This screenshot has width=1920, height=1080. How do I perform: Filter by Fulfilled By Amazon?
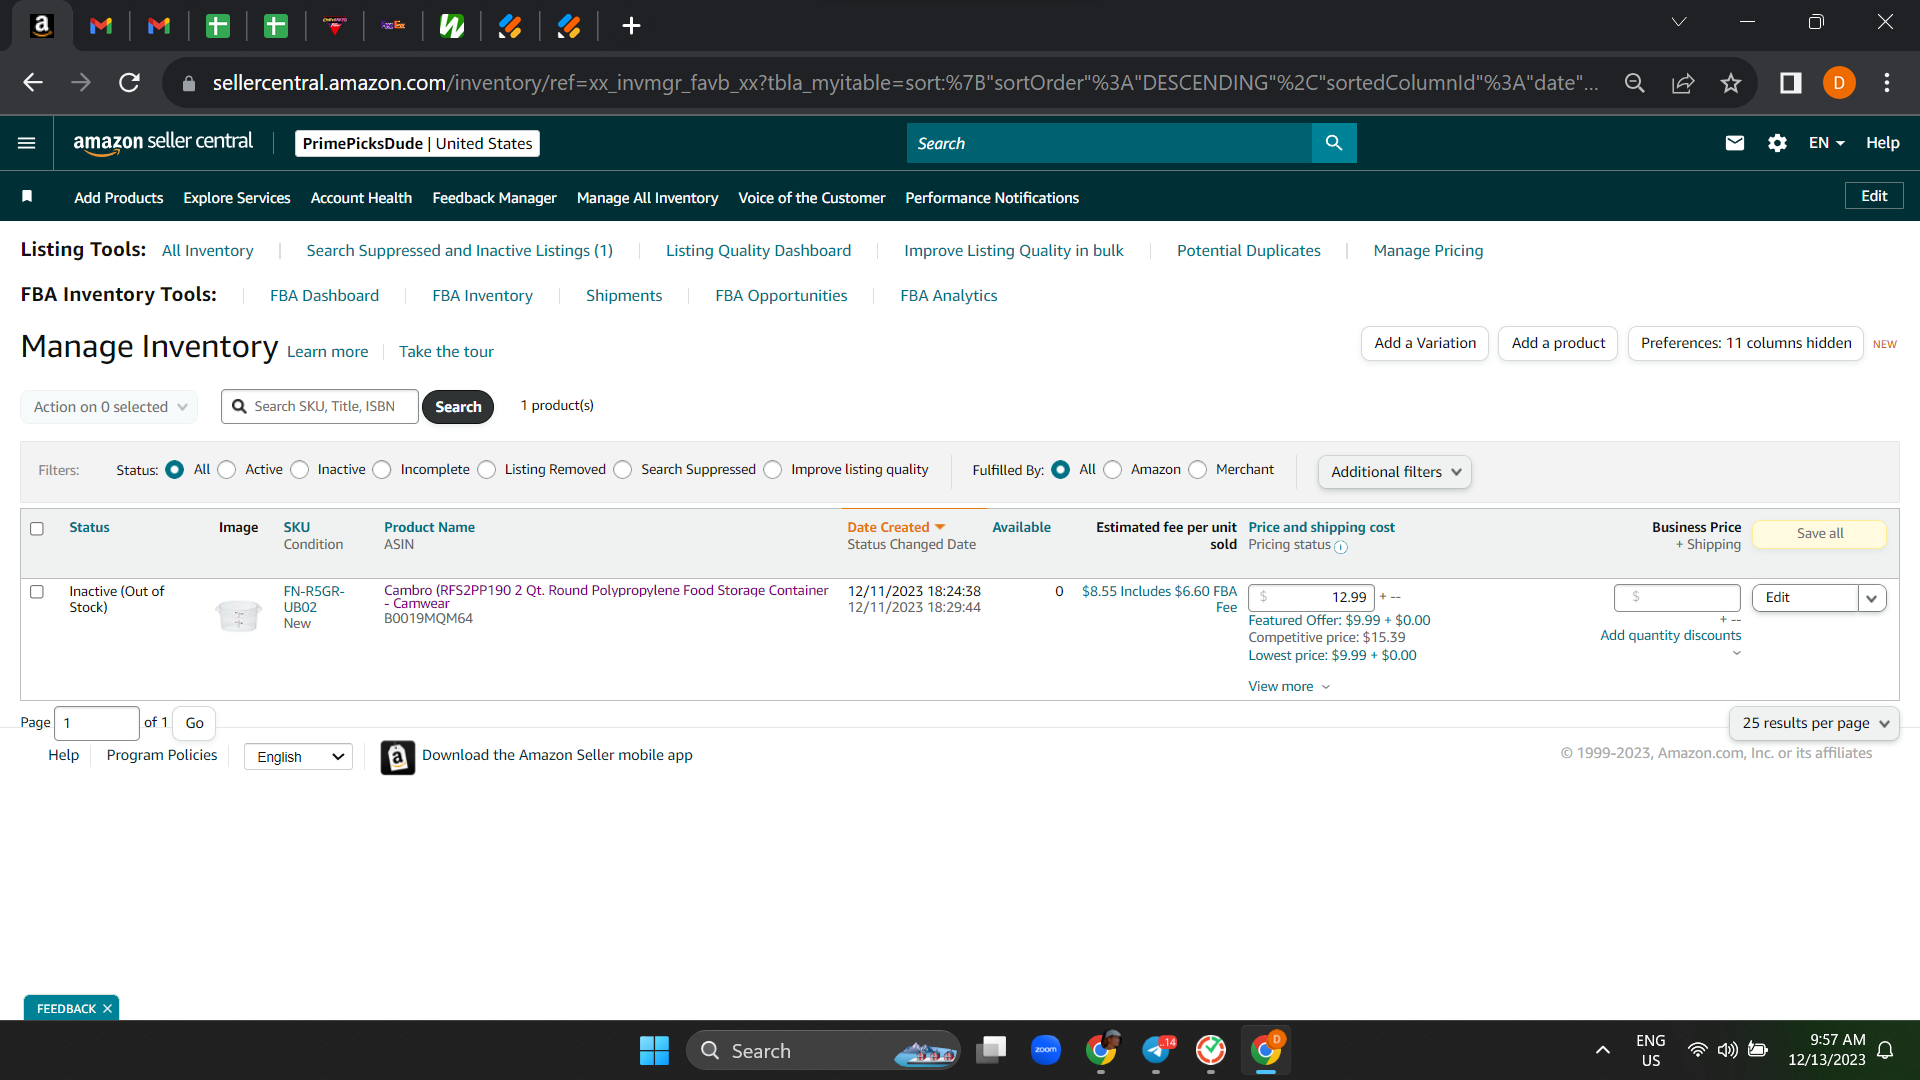click(1113, 470)
